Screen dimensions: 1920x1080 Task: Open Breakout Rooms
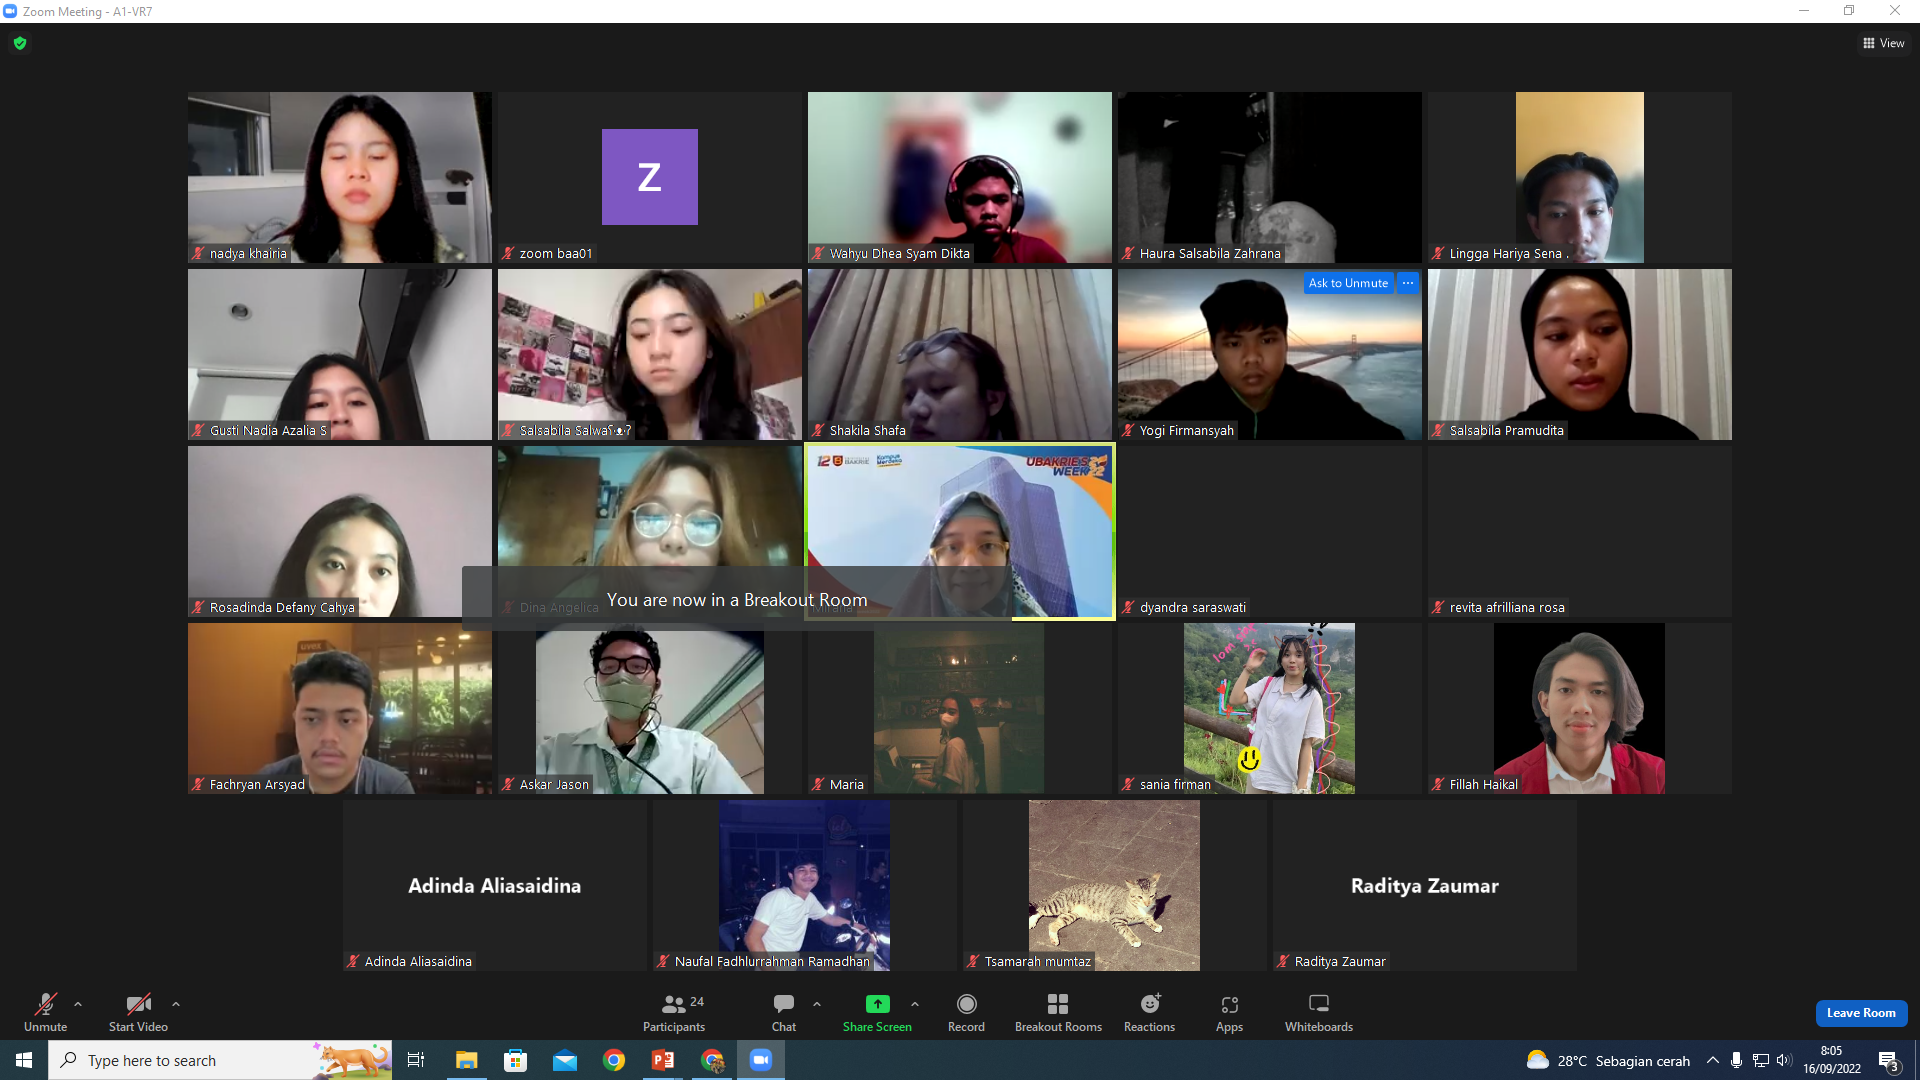click(1058, 1011)
